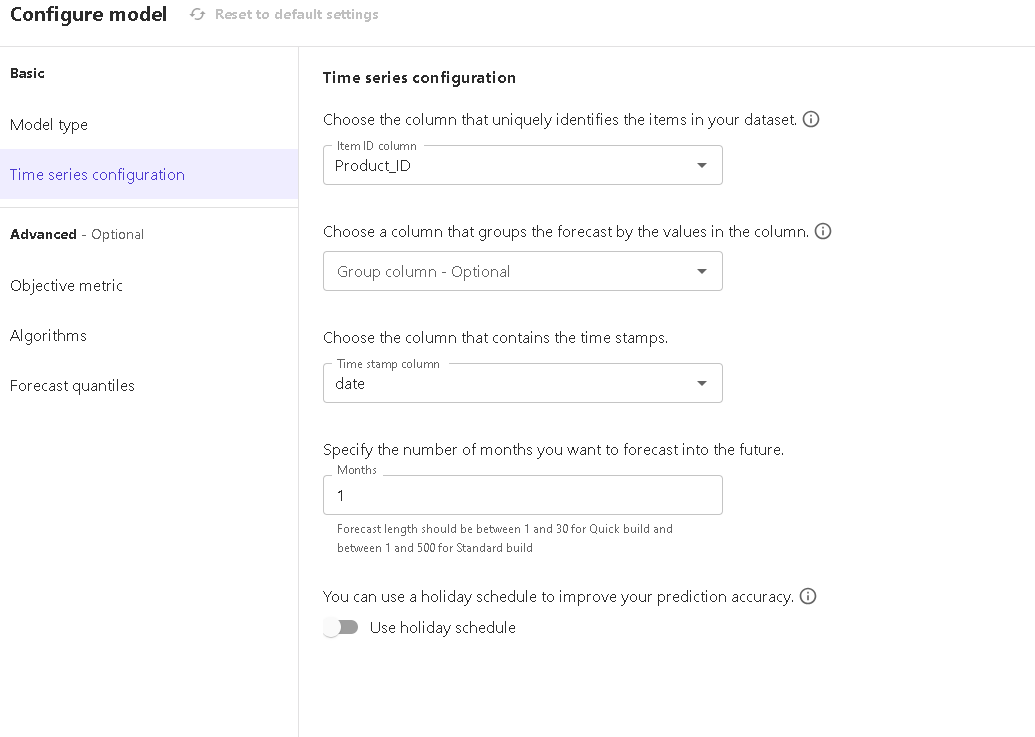
Task: Select Time series configuration in sidebar
Action: click(x=97, y=175)
